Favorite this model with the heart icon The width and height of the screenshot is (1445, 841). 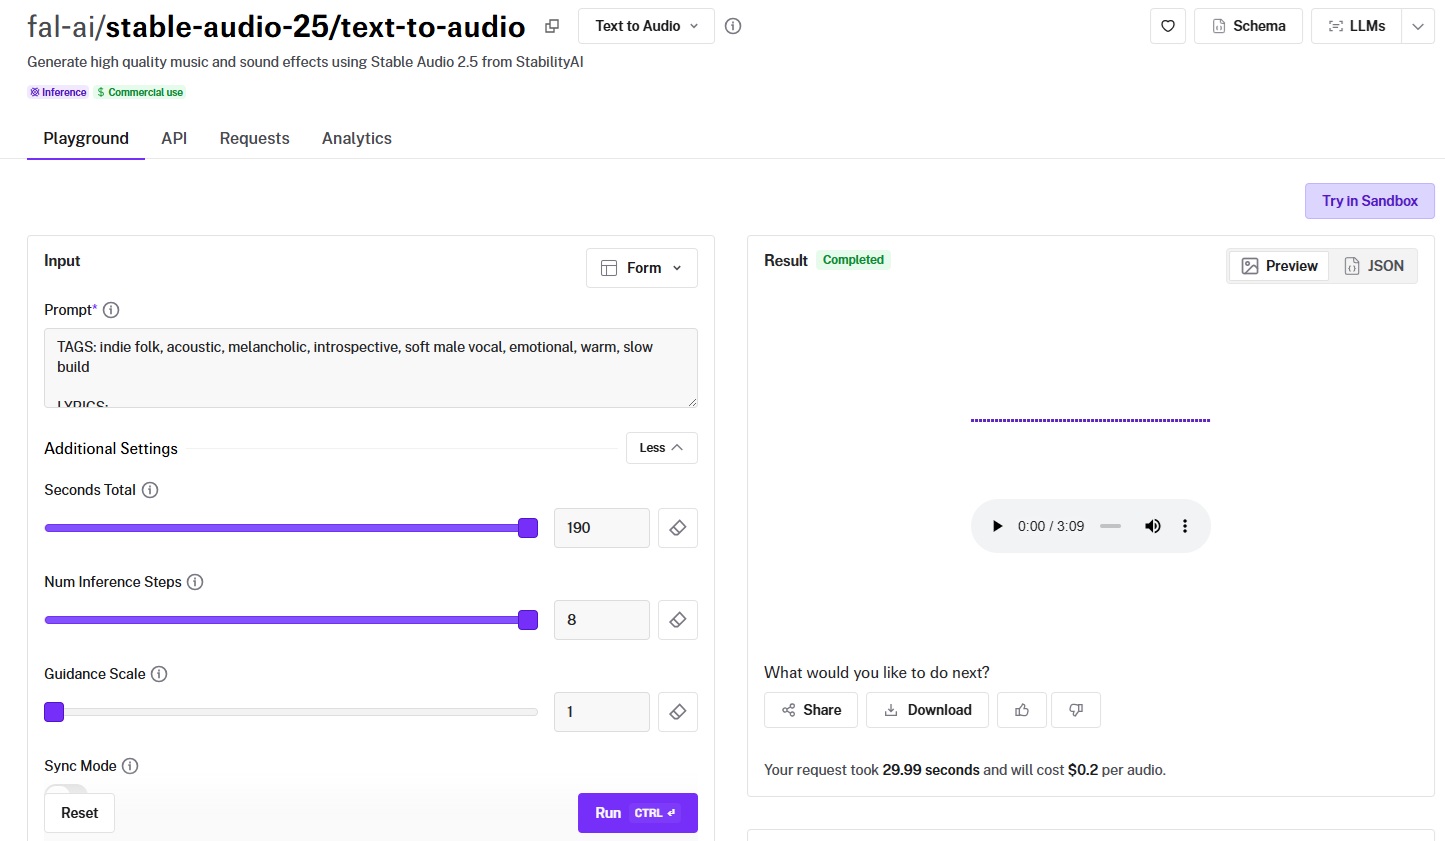[x=1167, y=26]
